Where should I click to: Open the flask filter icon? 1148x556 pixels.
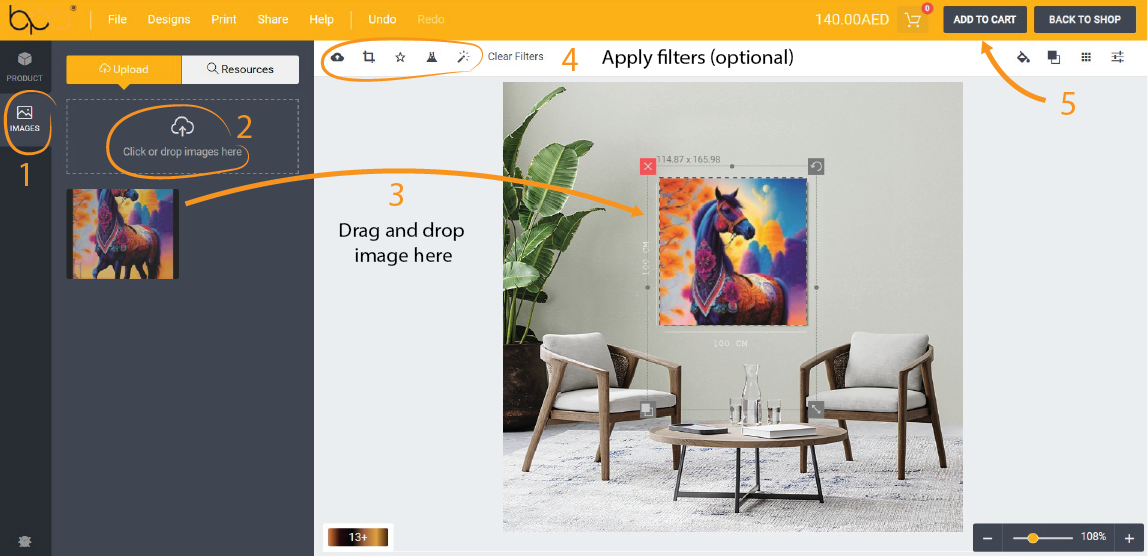point(431,57)
